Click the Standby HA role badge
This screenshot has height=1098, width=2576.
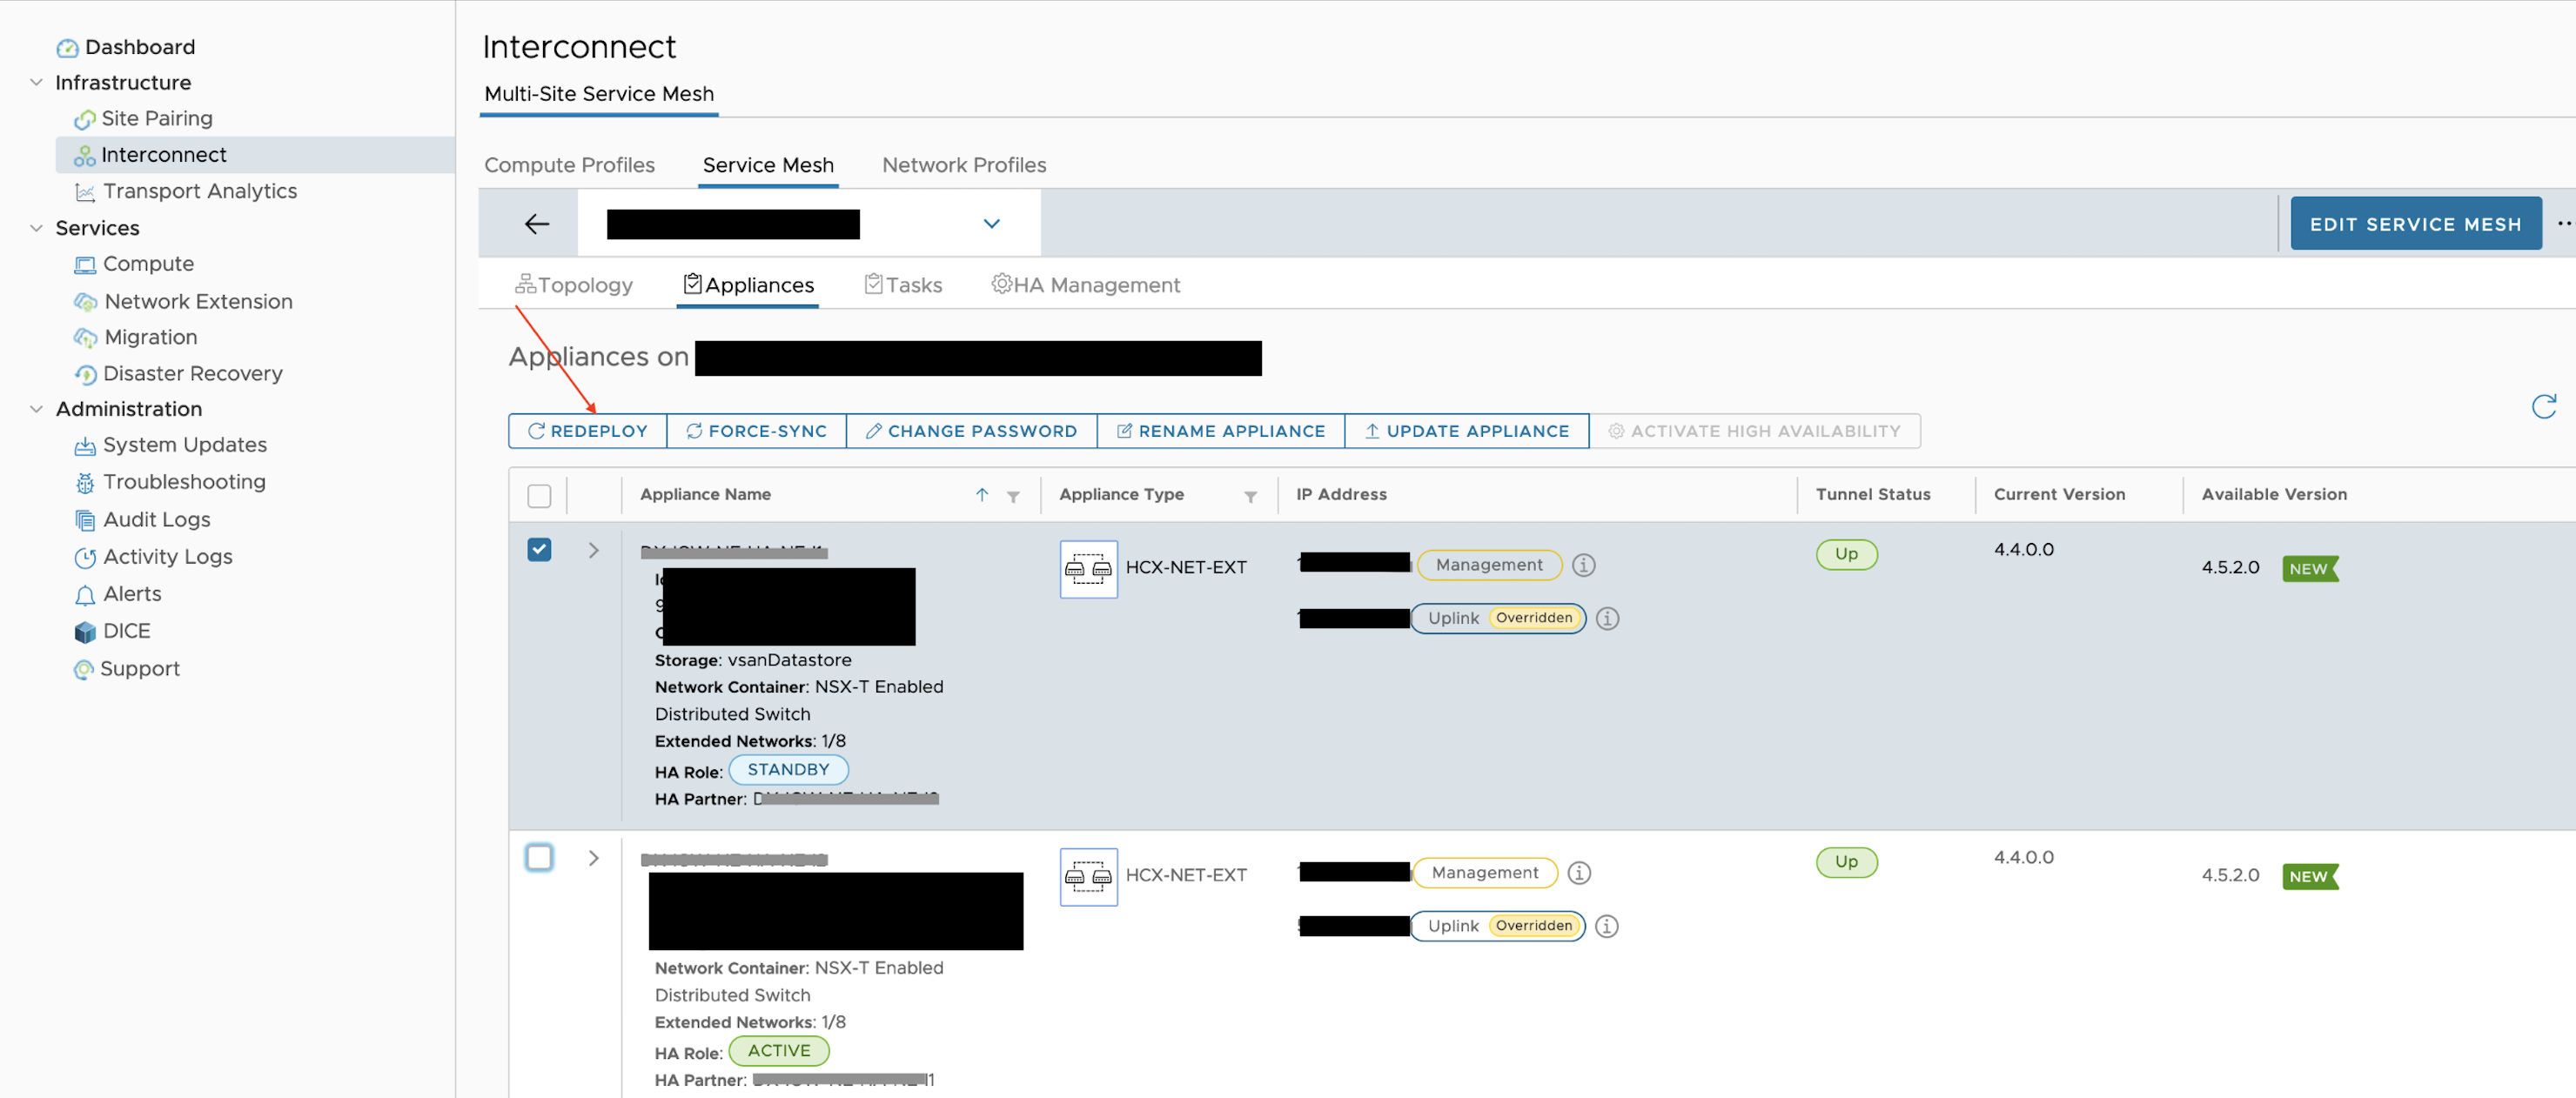tap(788, 770)
